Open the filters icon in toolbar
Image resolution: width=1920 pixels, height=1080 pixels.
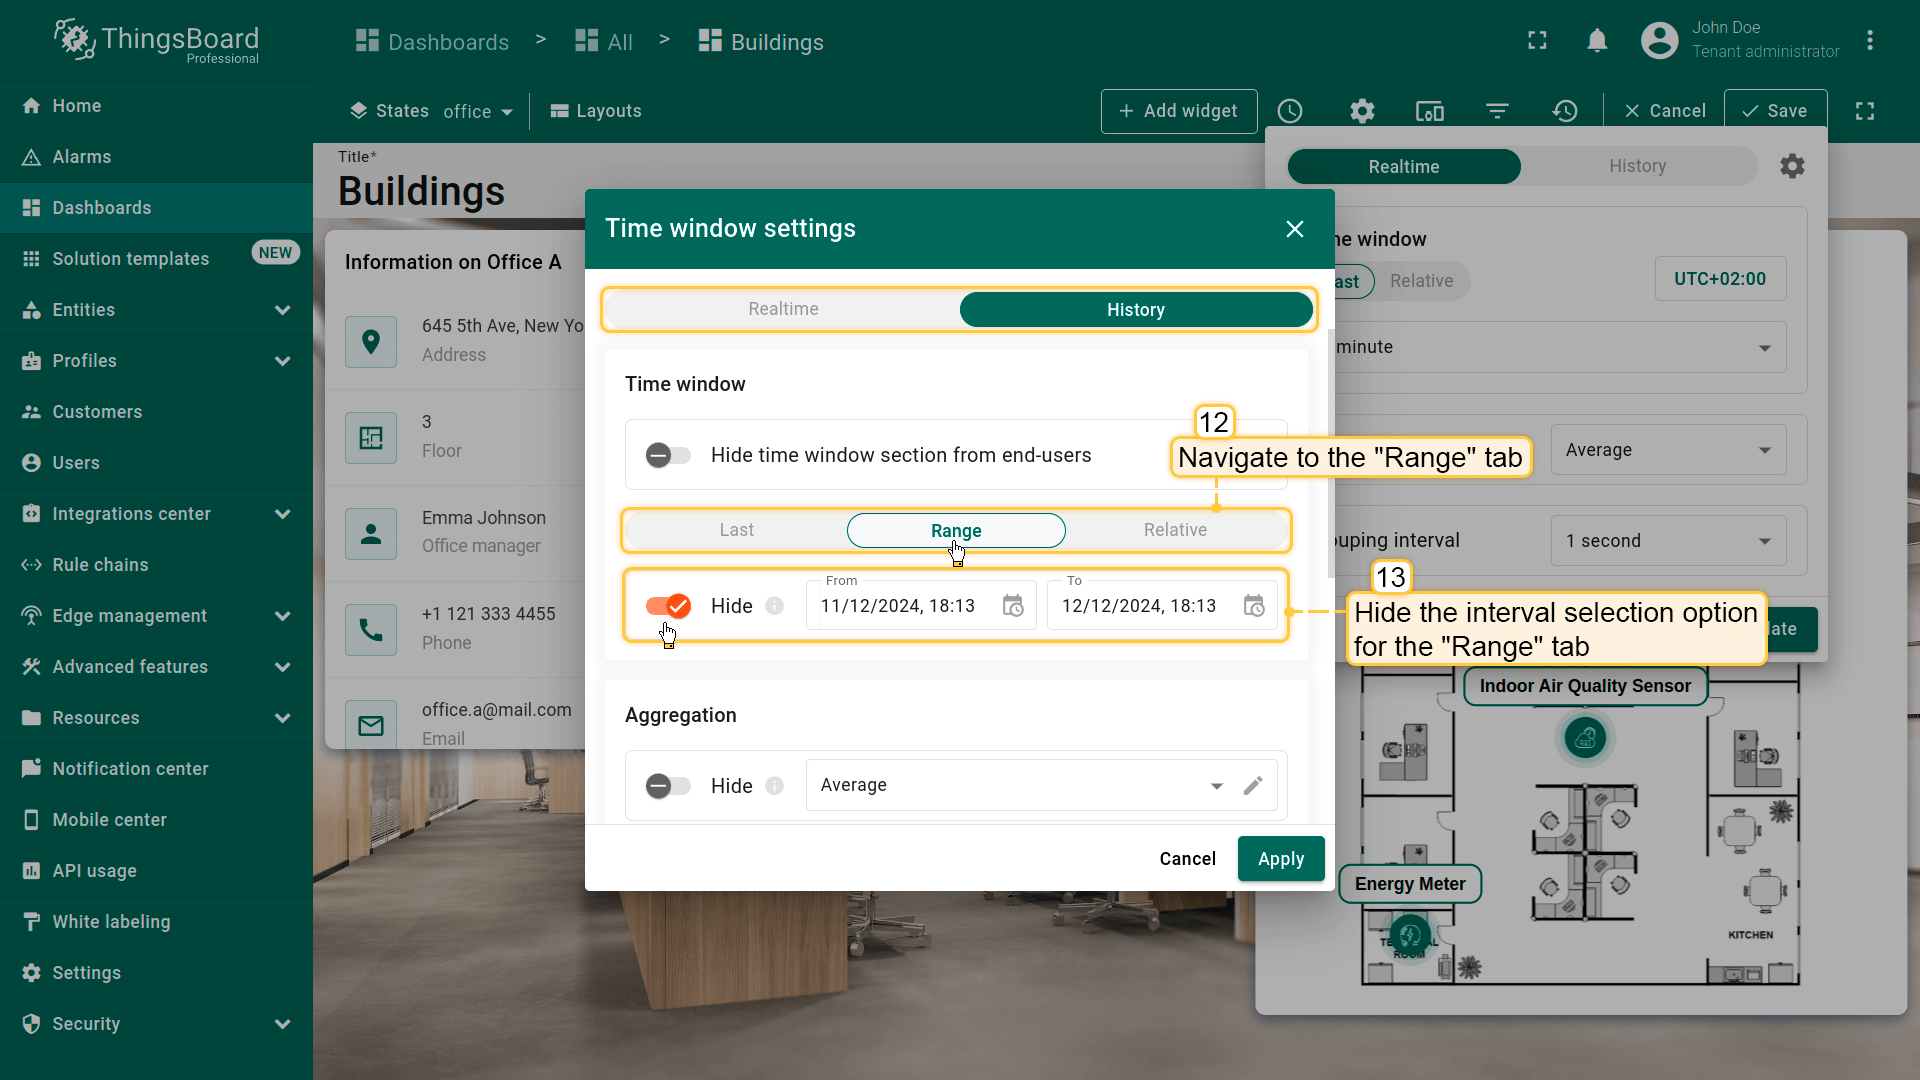pyautogui.click(x=1497, y=111)
